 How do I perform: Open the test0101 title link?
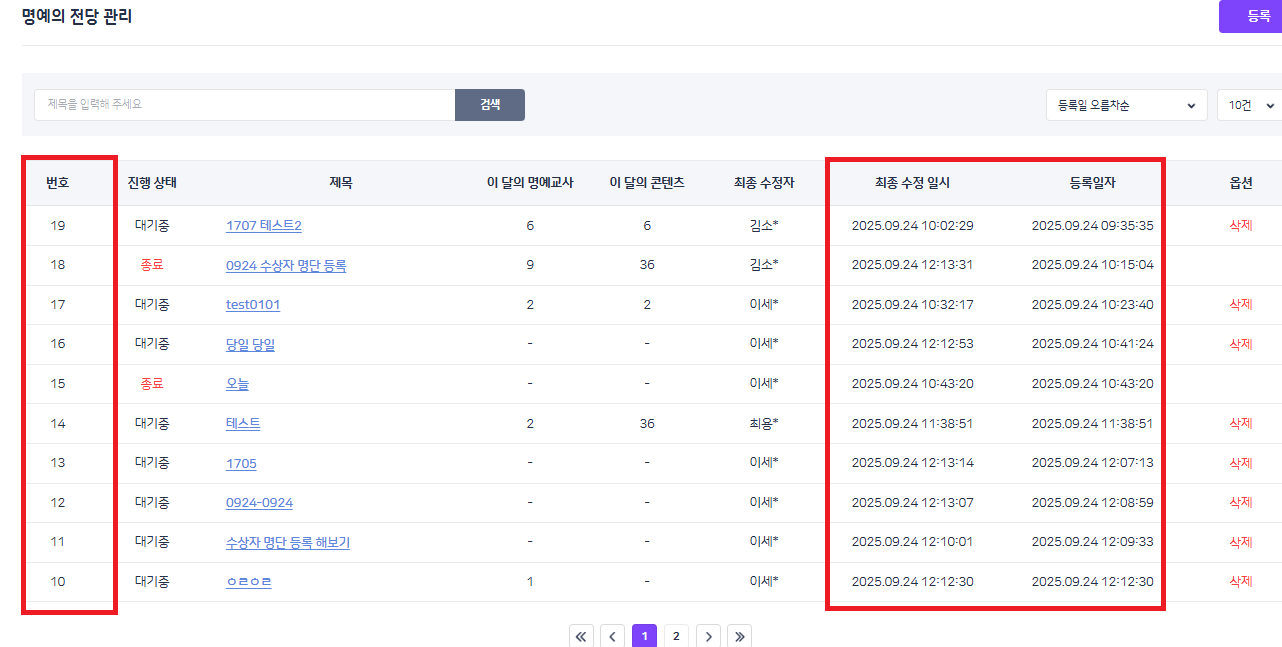[253, 305]
